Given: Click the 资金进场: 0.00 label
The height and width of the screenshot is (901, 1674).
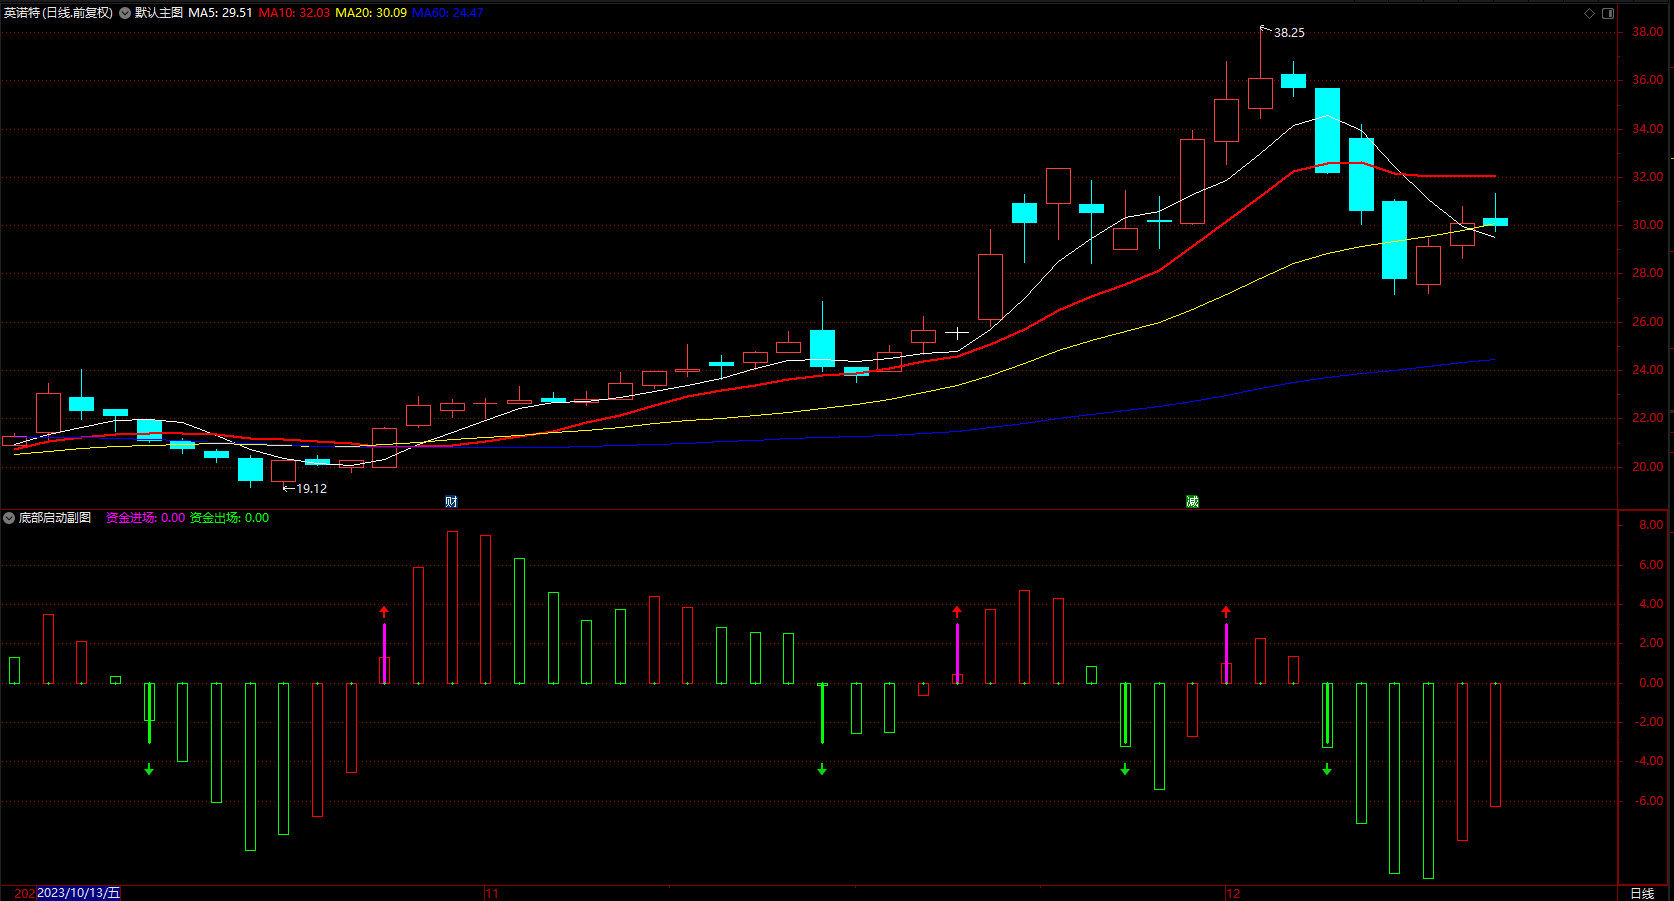Looking at the screenshot, I should [146, 518].
